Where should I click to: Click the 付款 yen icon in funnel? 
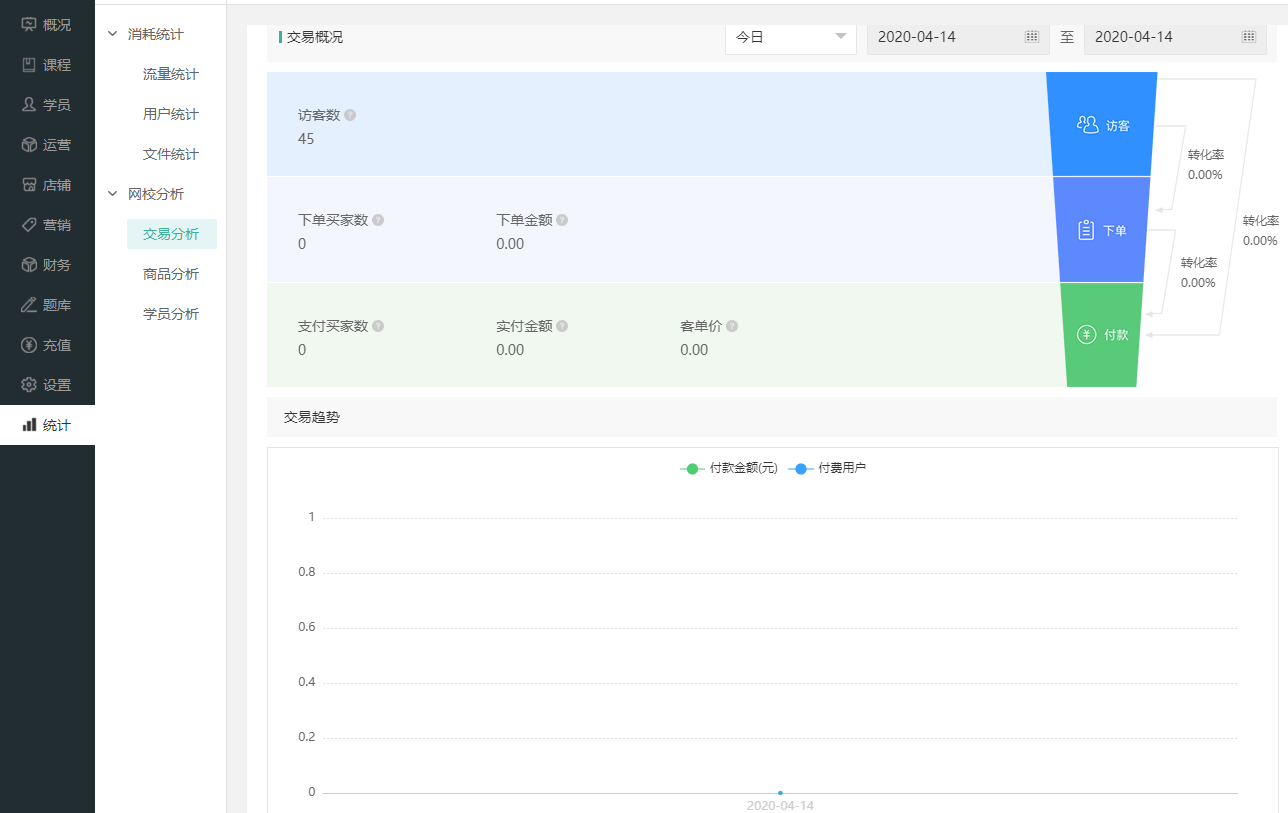coord(1086,334)
